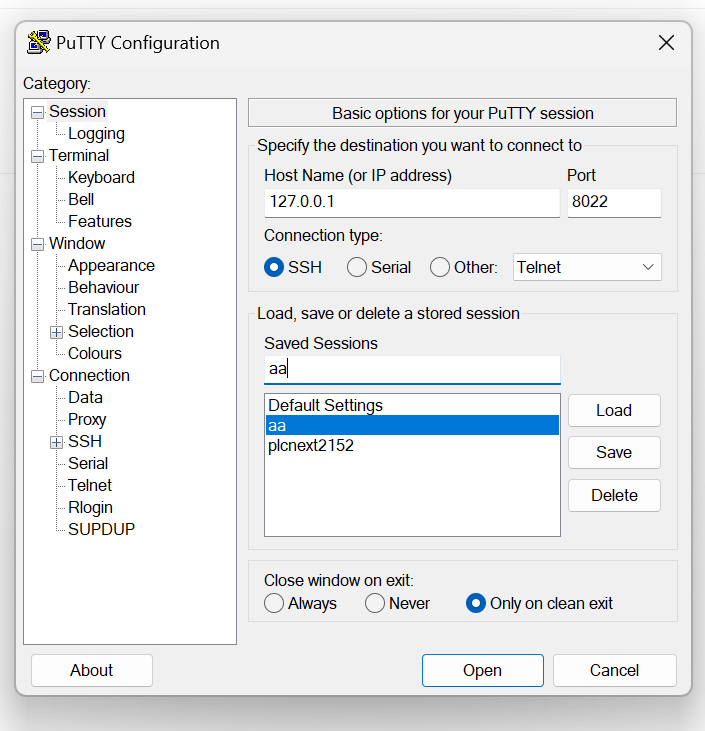Open Connection category
Image resolution: width=705 pixels, height=731 pixels.
[89, 375]
